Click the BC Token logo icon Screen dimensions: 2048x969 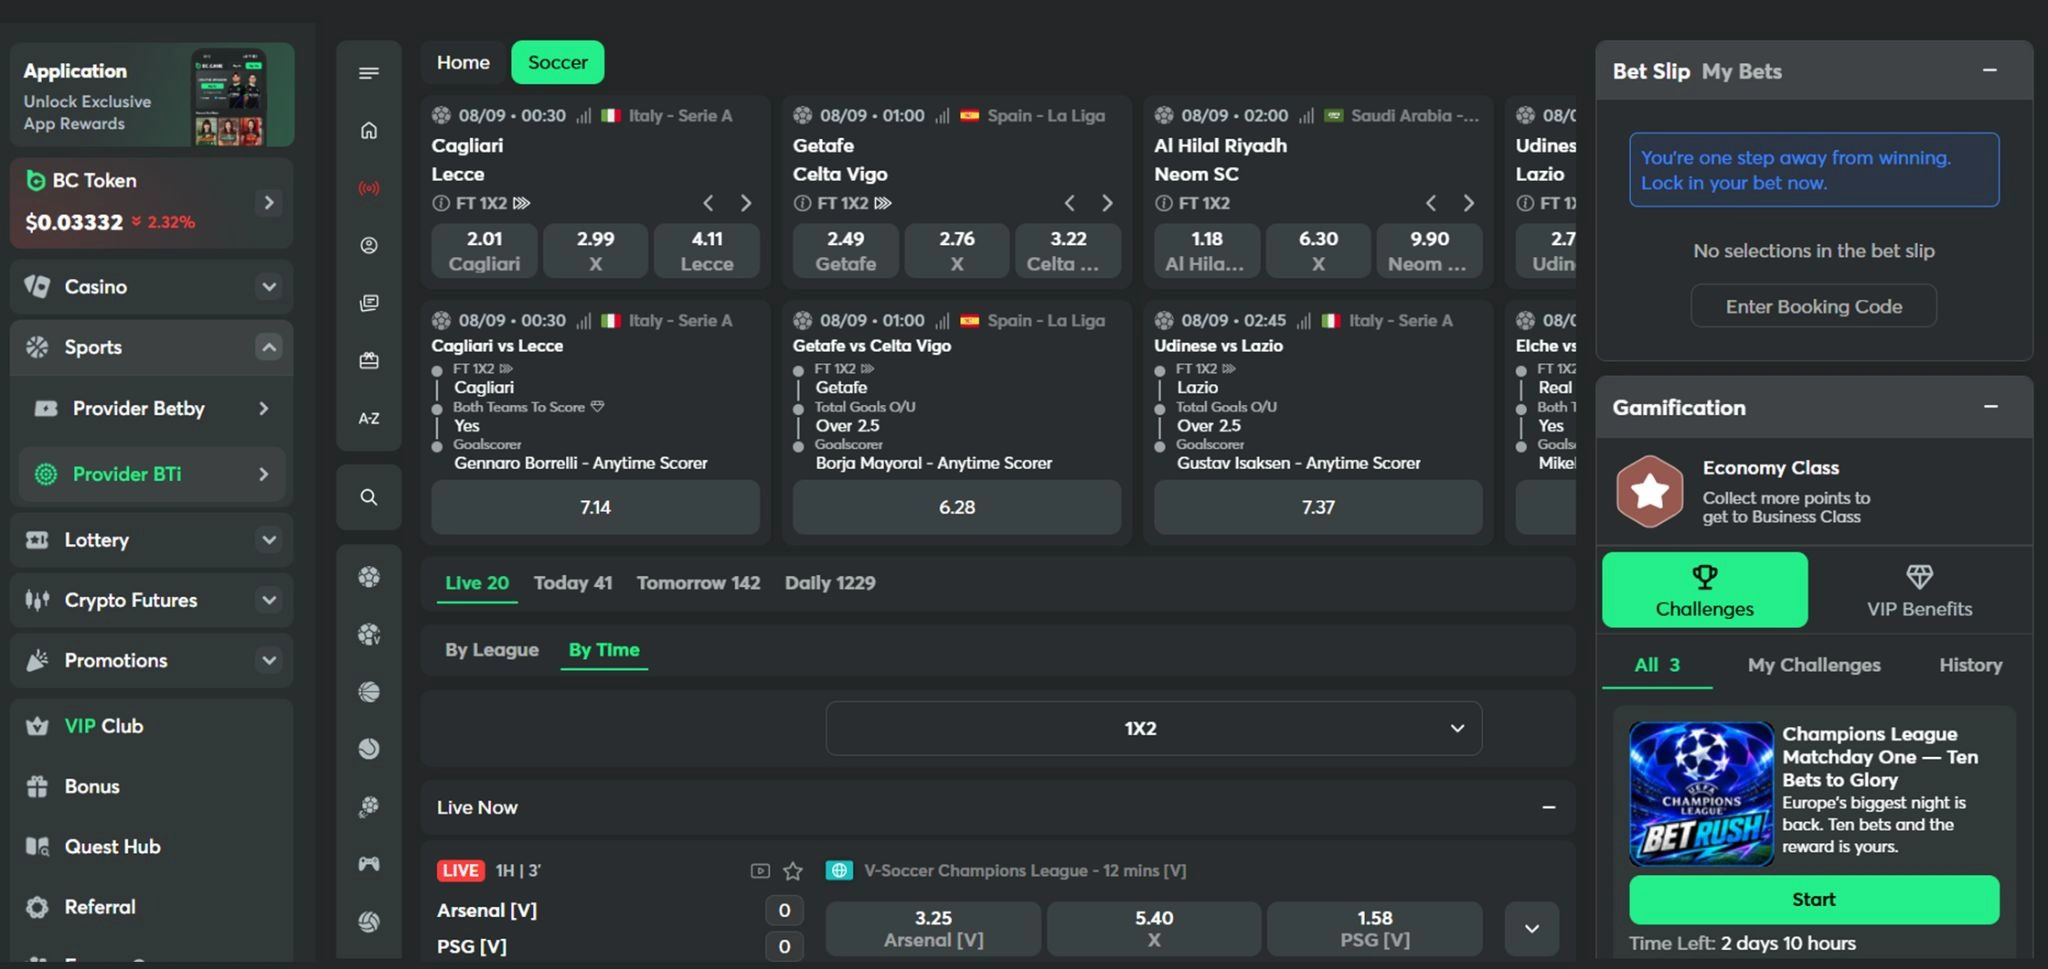(36, 180)
